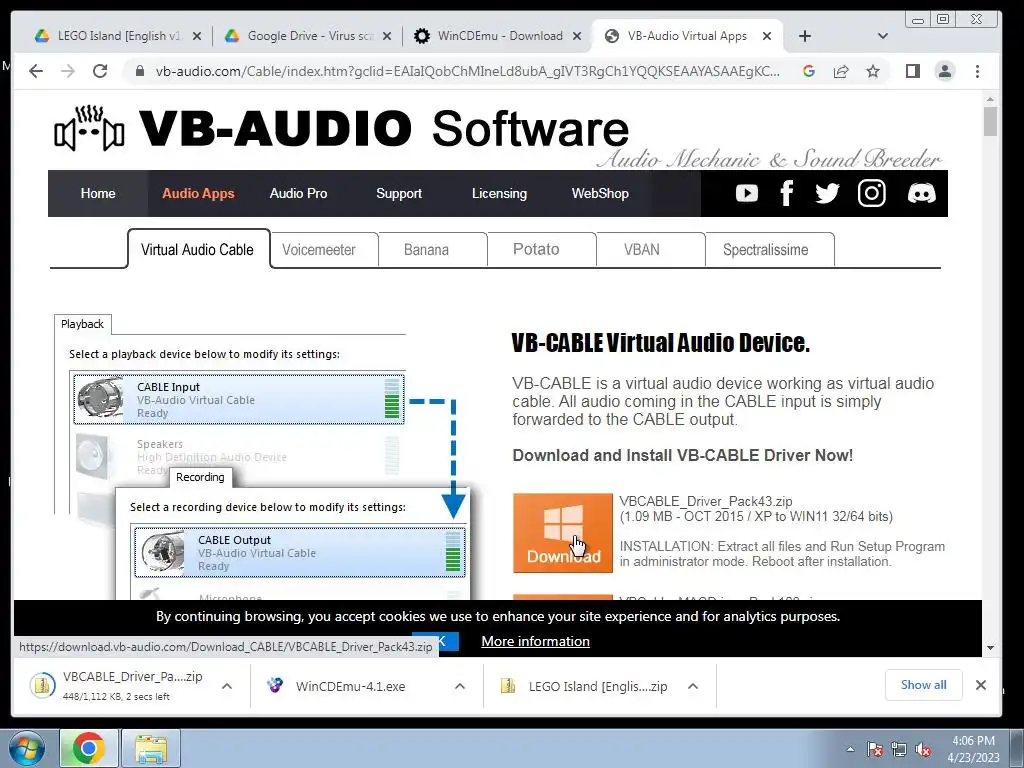
Task: Close the VB-Audio Virtual Apps tab
Action: click(767, 36)
